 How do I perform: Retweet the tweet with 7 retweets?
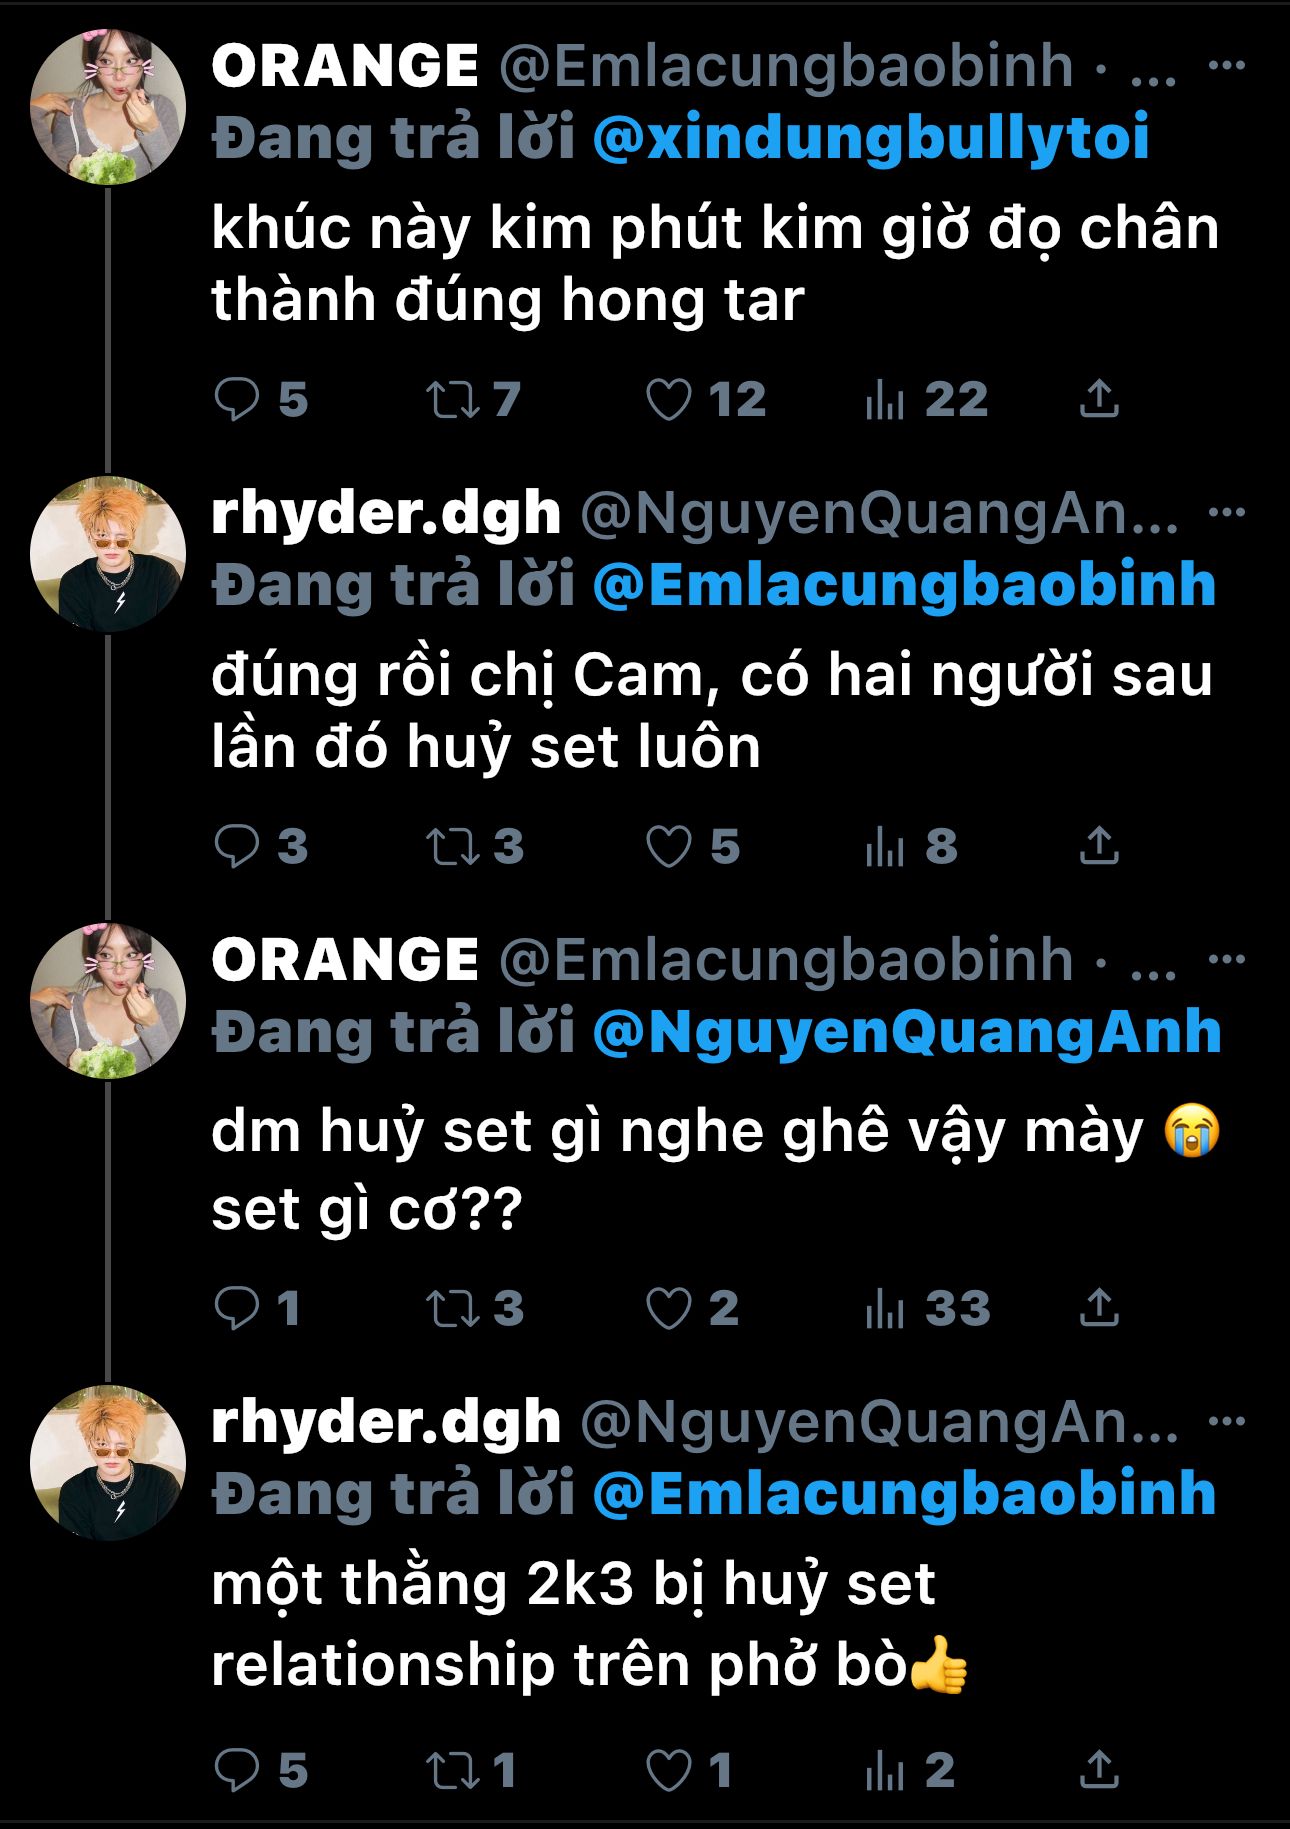[453, 400]
